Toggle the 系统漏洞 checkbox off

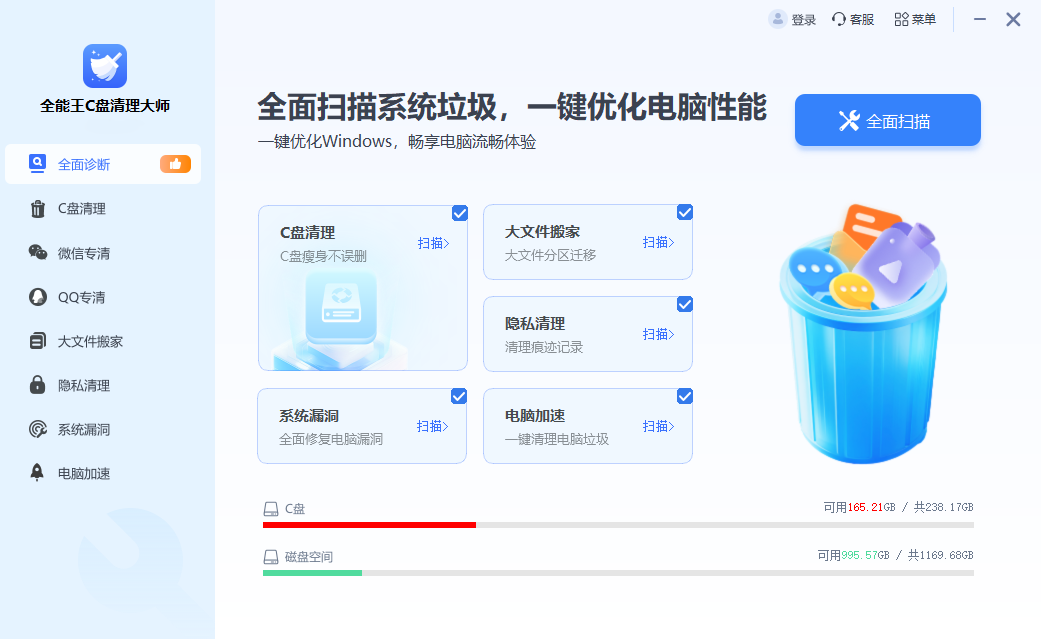(460, 396)
